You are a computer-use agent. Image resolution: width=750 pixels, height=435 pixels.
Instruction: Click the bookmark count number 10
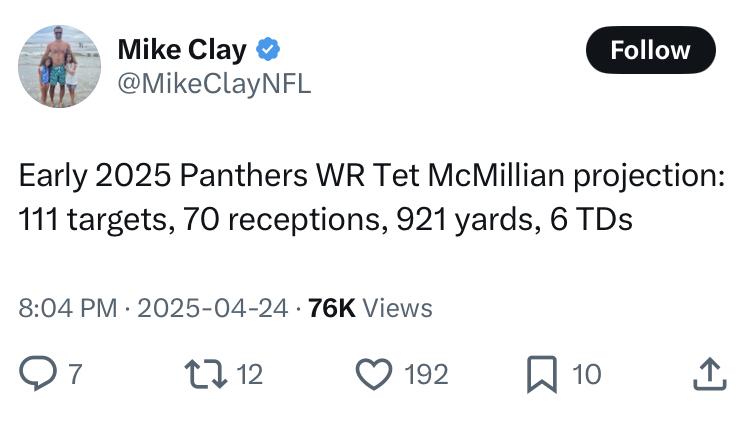[x=586, y=374]
